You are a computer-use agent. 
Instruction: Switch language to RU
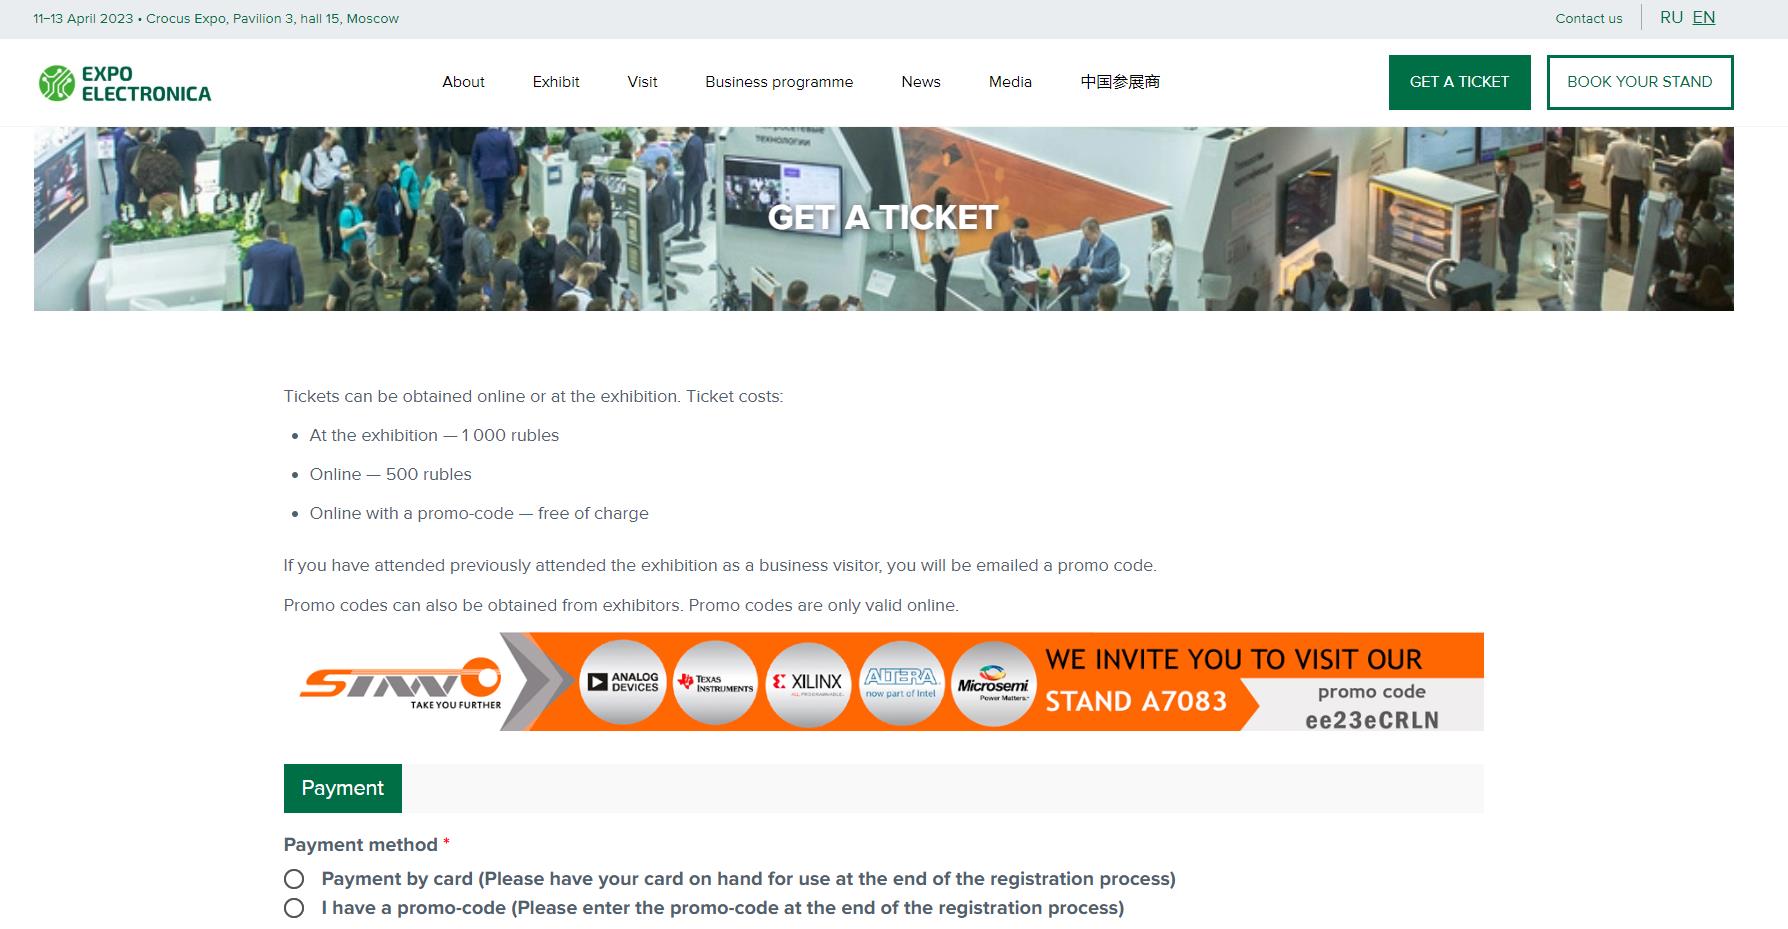pyautogui.click(x=1670, y=18)
